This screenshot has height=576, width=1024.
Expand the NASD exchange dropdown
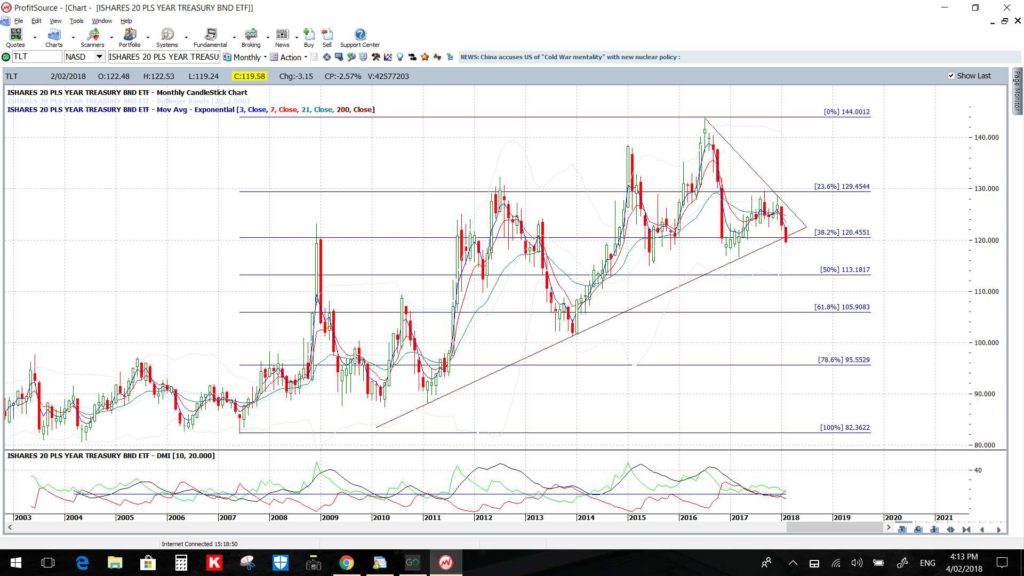tap(99, 57)
